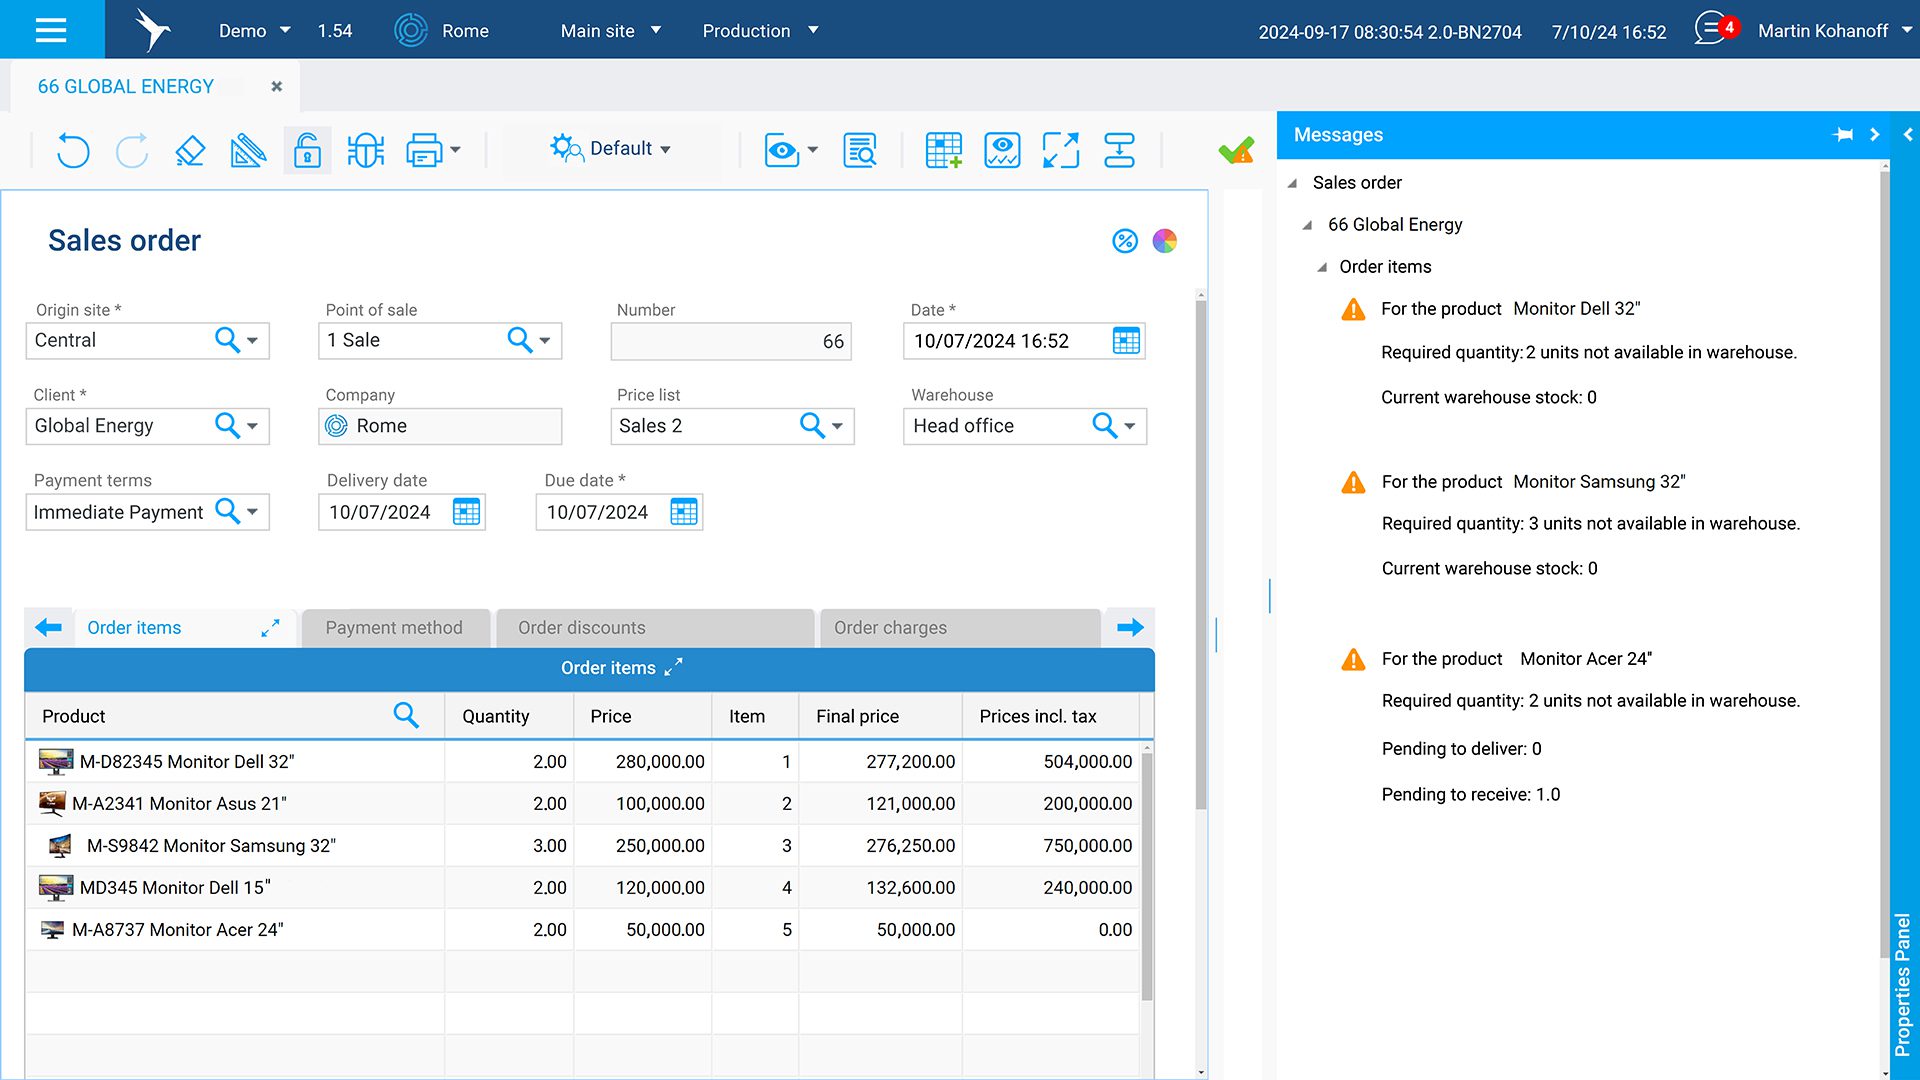Click the printer icon
This screenshot has width=1920, height=1080.
point(424,150)
